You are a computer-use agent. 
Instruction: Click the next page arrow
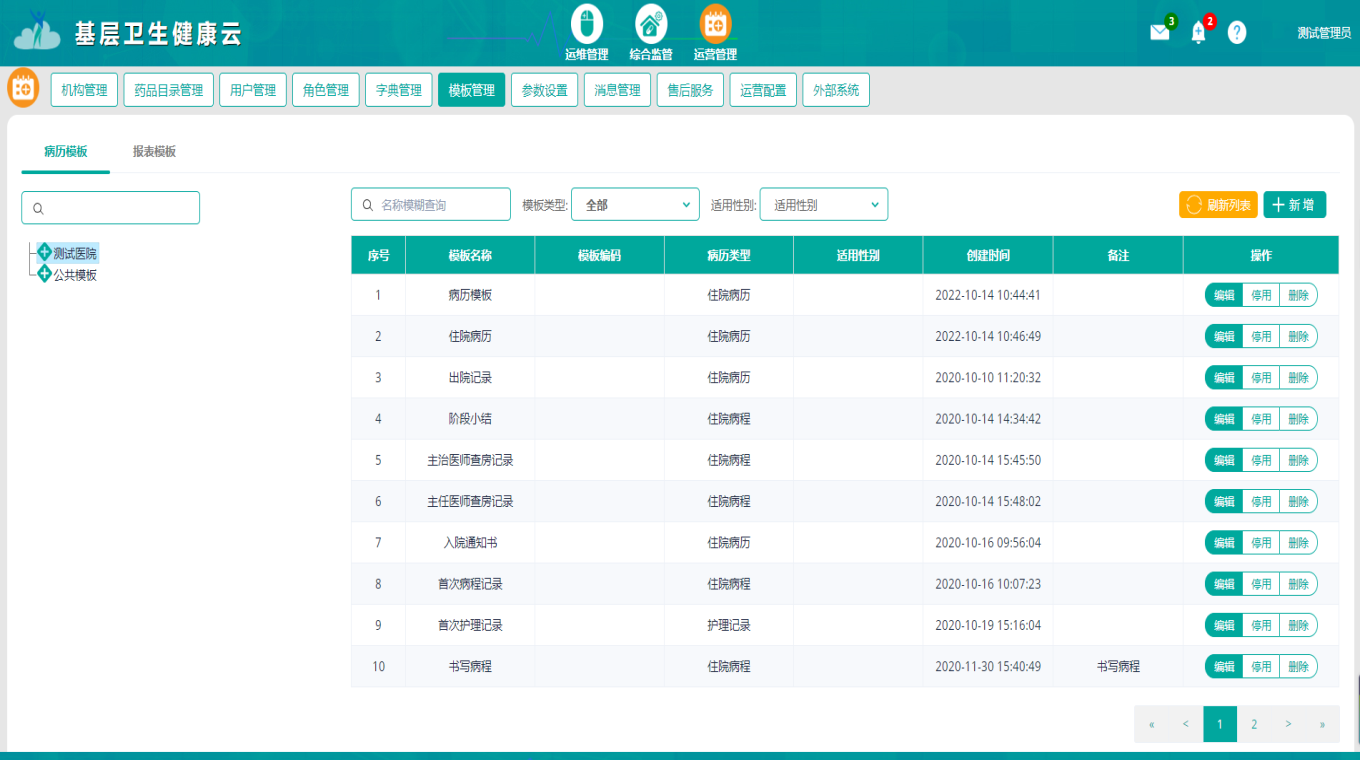pyautogui.click(x=1288, y=724)
